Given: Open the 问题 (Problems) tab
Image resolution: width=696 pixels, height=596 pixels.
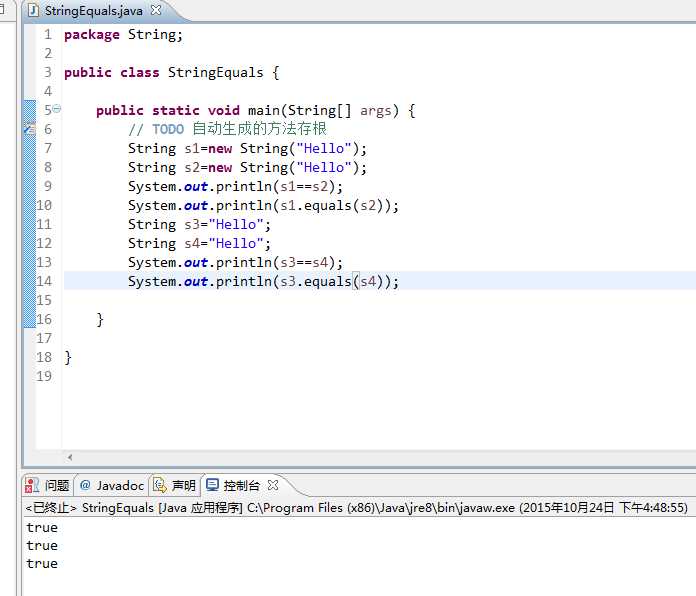Looking at the screenshot, I should (x=47, y=485).
